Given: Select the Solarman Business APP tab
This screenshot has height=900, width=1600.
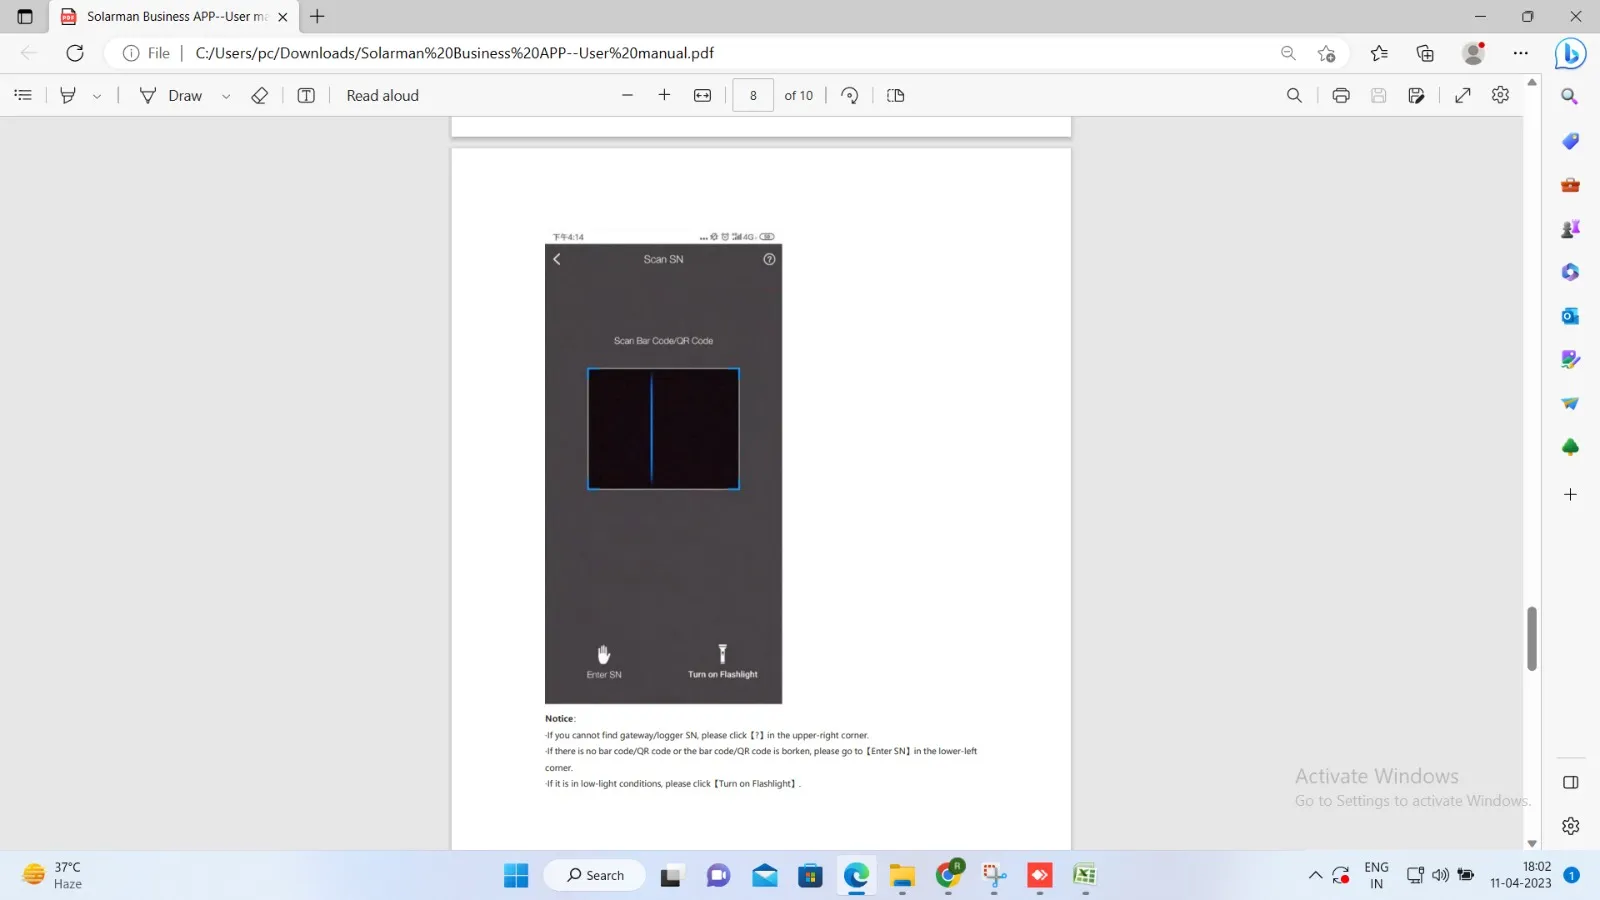Looking at the screenshot, I should (x=175, y=16).
